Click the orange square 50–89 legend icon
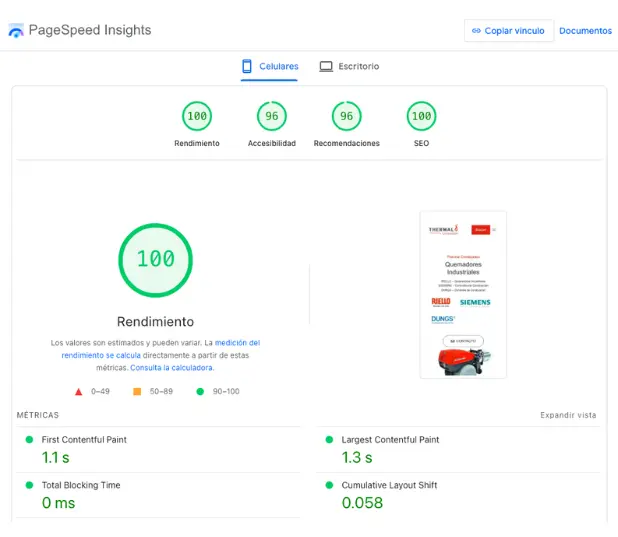This screenshot has width=618, height=537. pyautogui.click(x=137, y=392)
